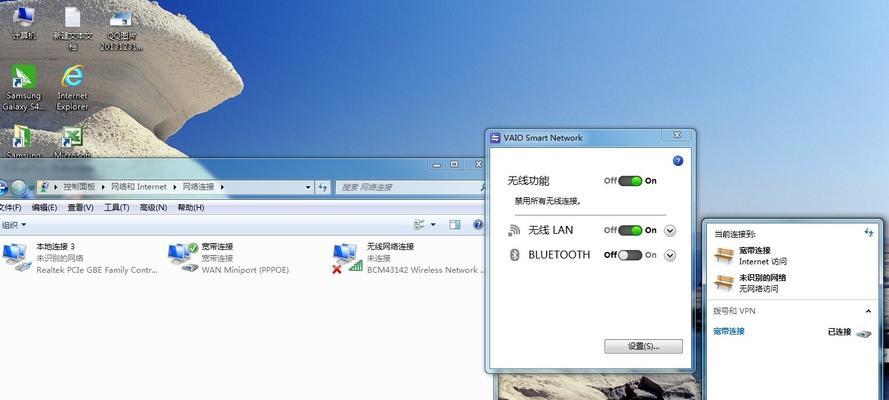The image size is (889, 400).
Task: Click the 当前连接到 heading in flyout
Action: point(734,233)
